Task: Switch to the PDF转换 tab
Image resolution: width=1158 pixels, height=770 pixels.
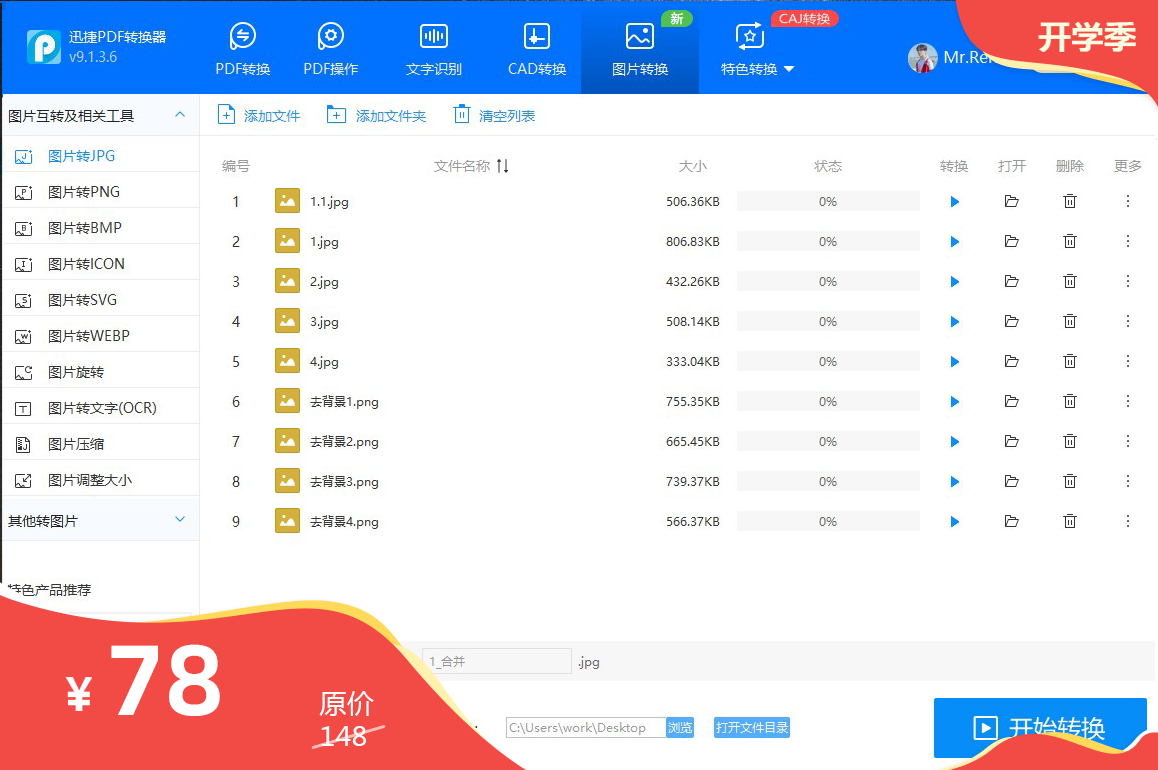Action: [241, 47]
